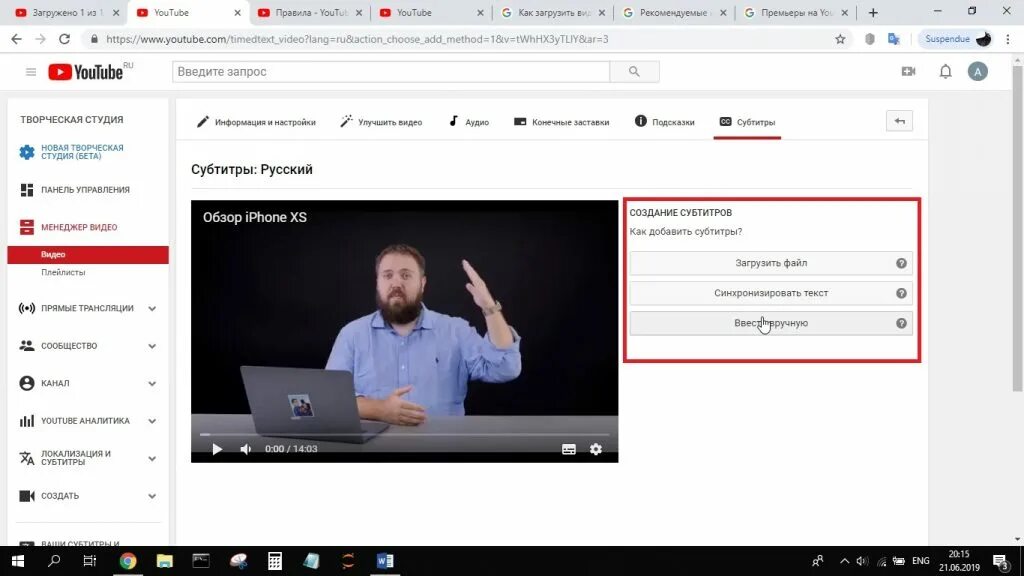Switch to Улучшить видео tab

point(381,122)
